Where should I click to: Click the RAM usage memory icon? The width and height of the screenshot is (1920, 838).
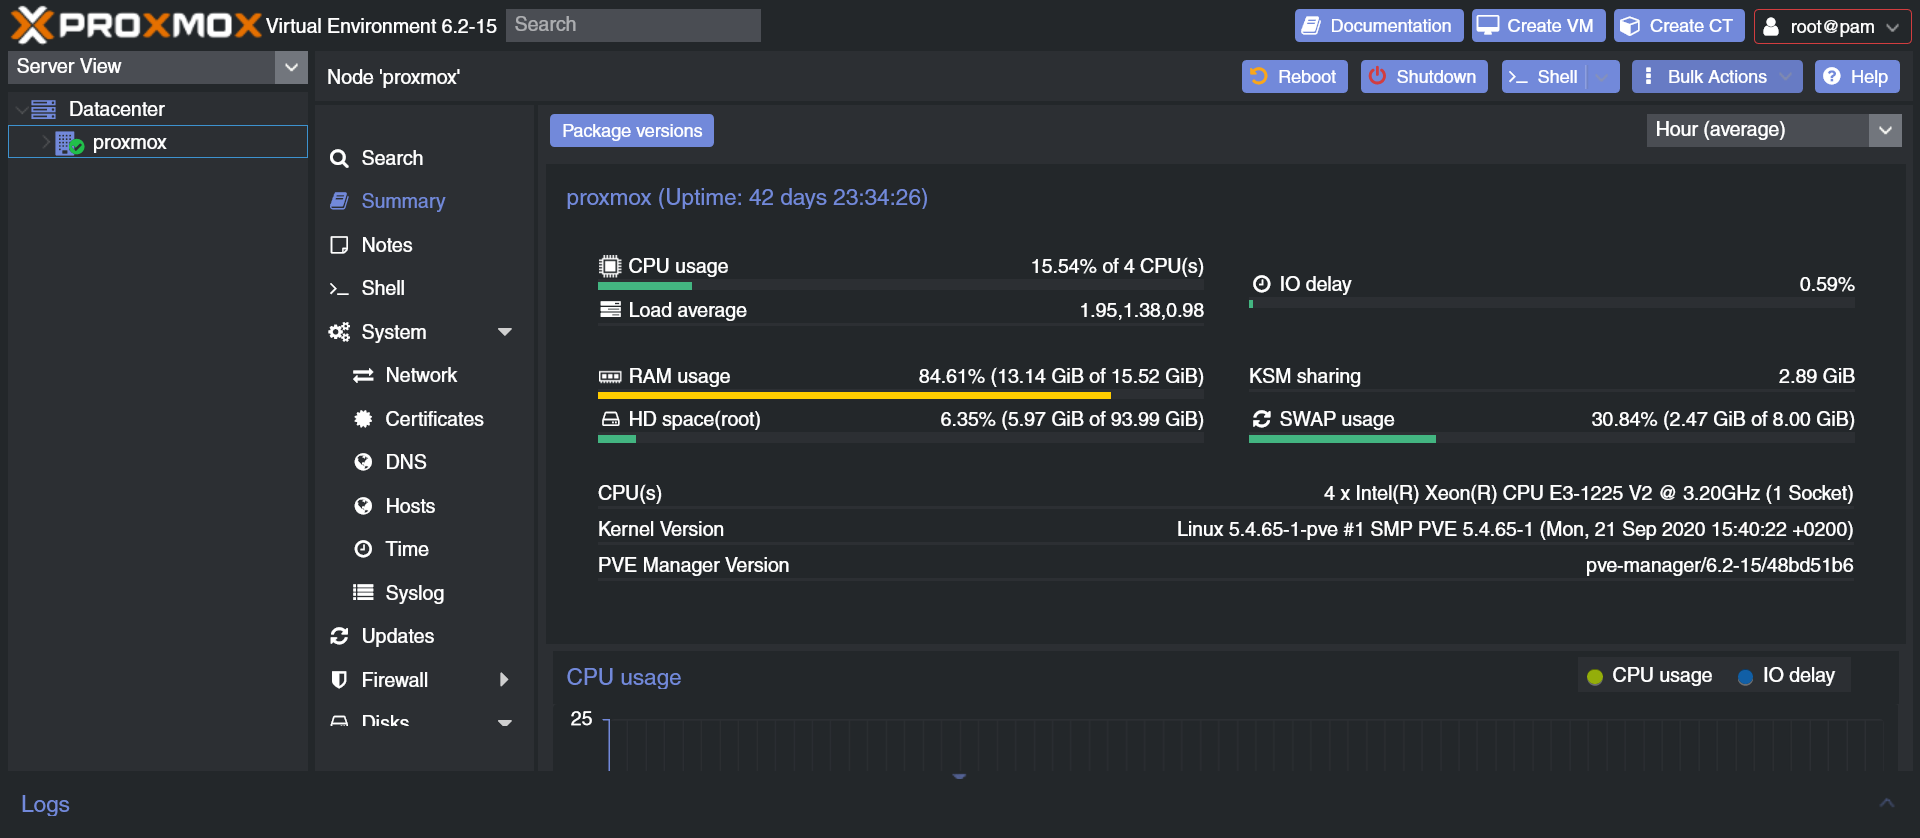pos(610,377)
